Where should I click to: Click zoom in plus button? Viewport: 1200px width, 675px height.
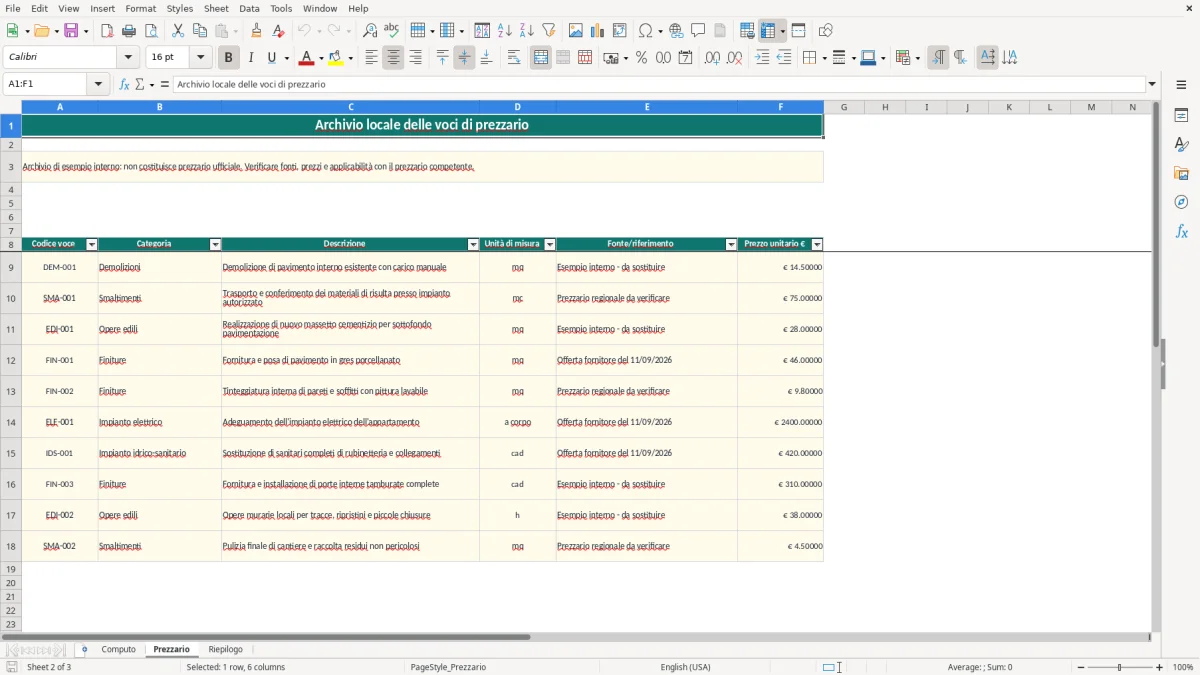click(x=1160, y=667)
